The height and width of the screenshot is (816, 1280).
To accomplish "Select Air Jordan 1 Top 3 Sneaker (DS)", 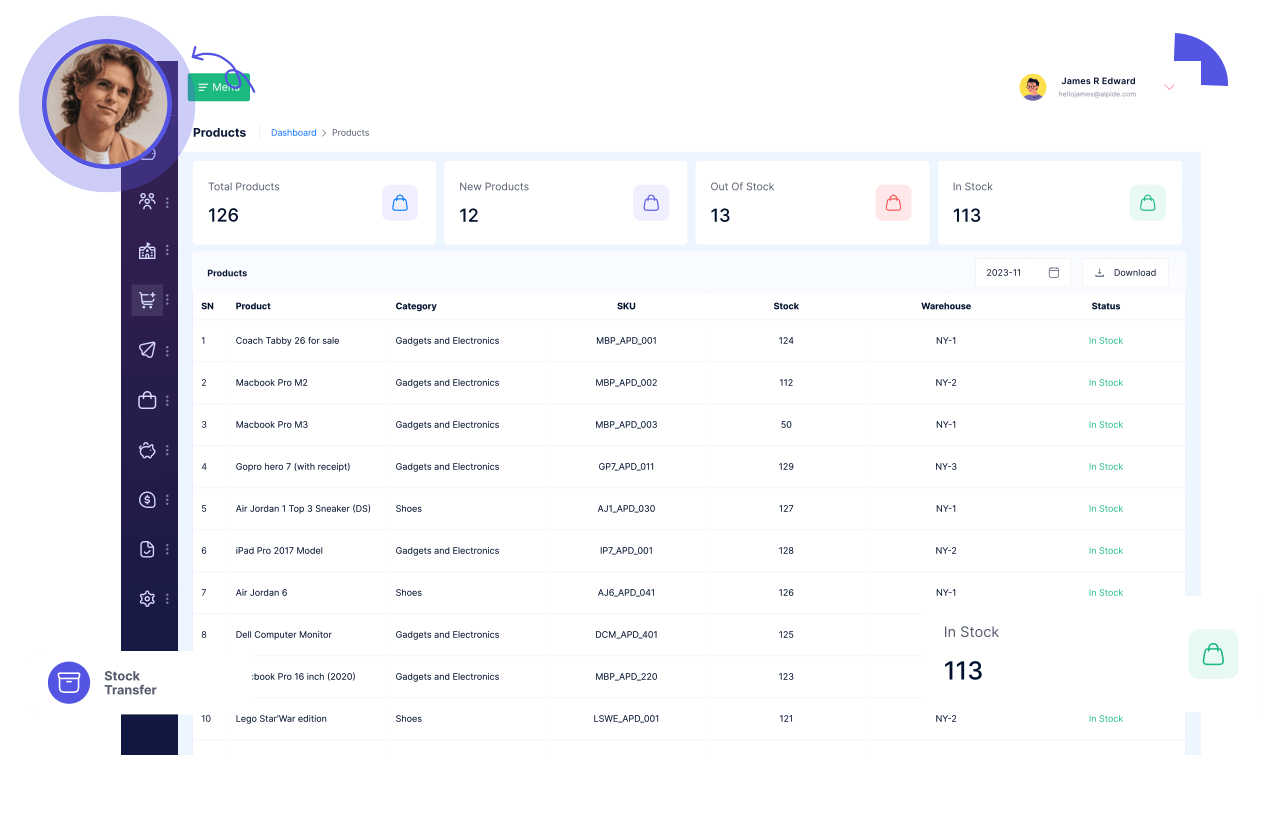I will [303, 509].
